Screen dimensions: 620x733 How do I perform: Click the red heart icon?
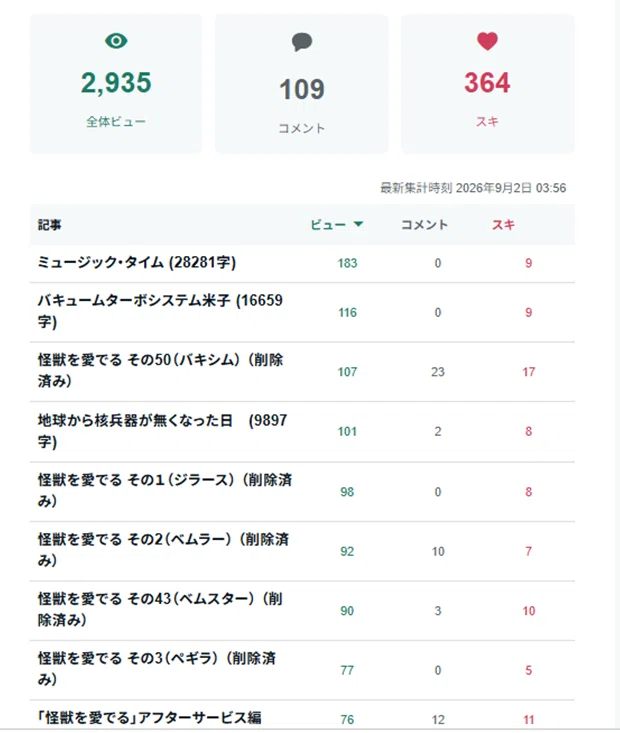click(x=487, y=41)
